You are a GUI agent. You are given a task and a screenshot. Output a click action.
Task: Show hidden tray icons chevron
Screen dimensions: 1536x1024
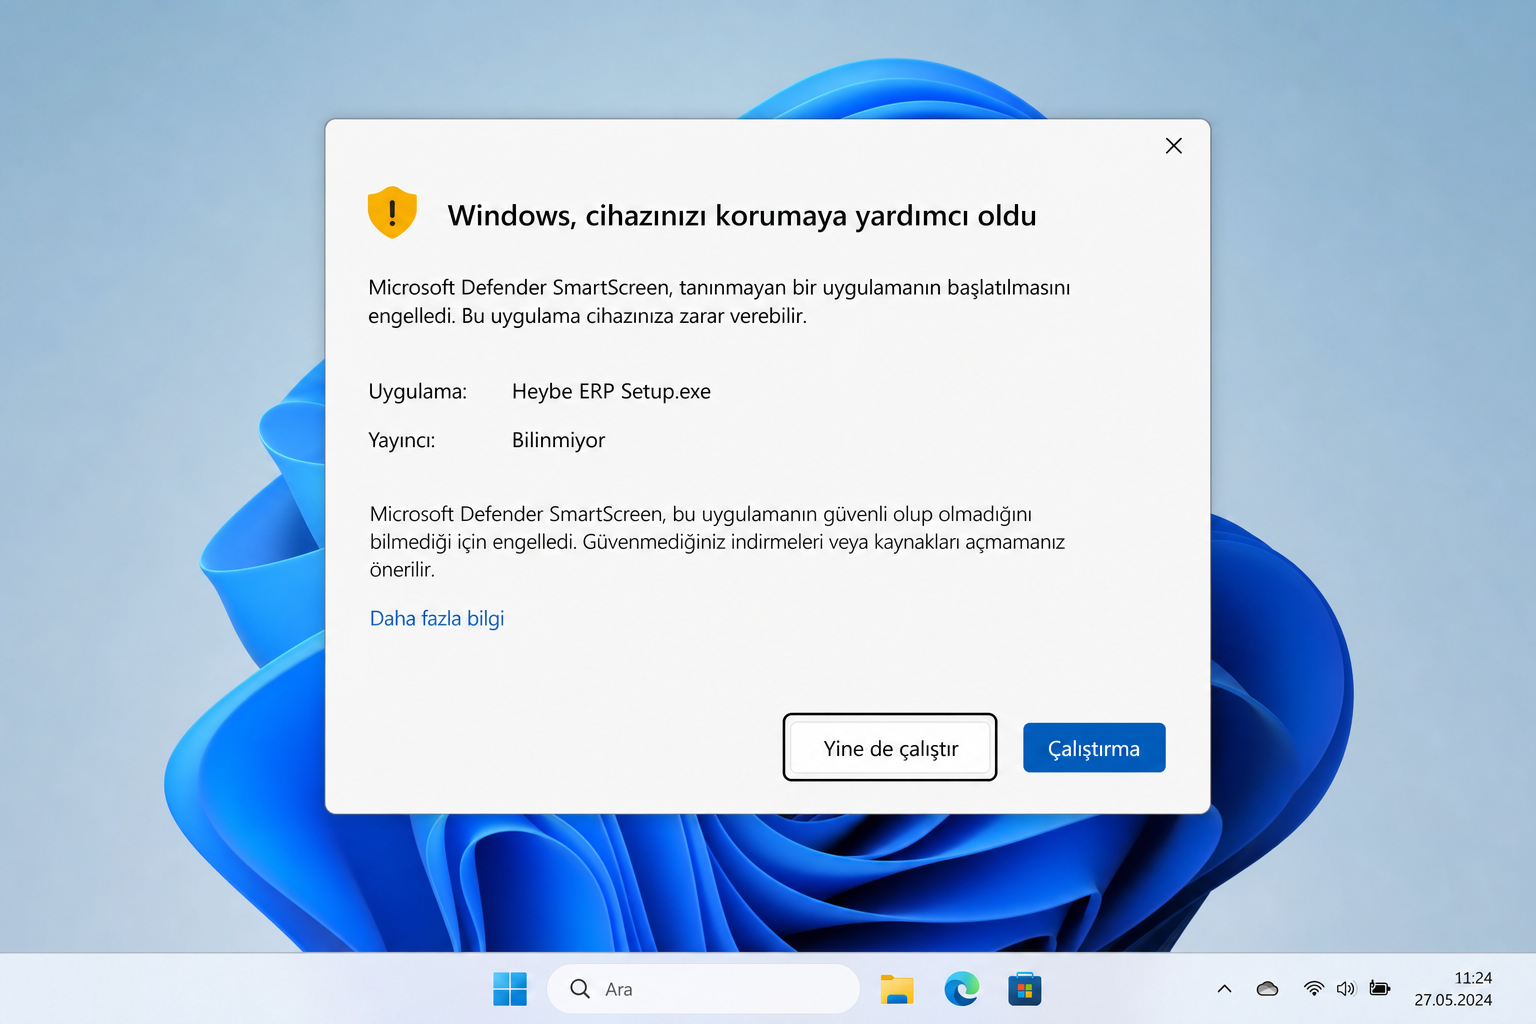click(1224, 989)
